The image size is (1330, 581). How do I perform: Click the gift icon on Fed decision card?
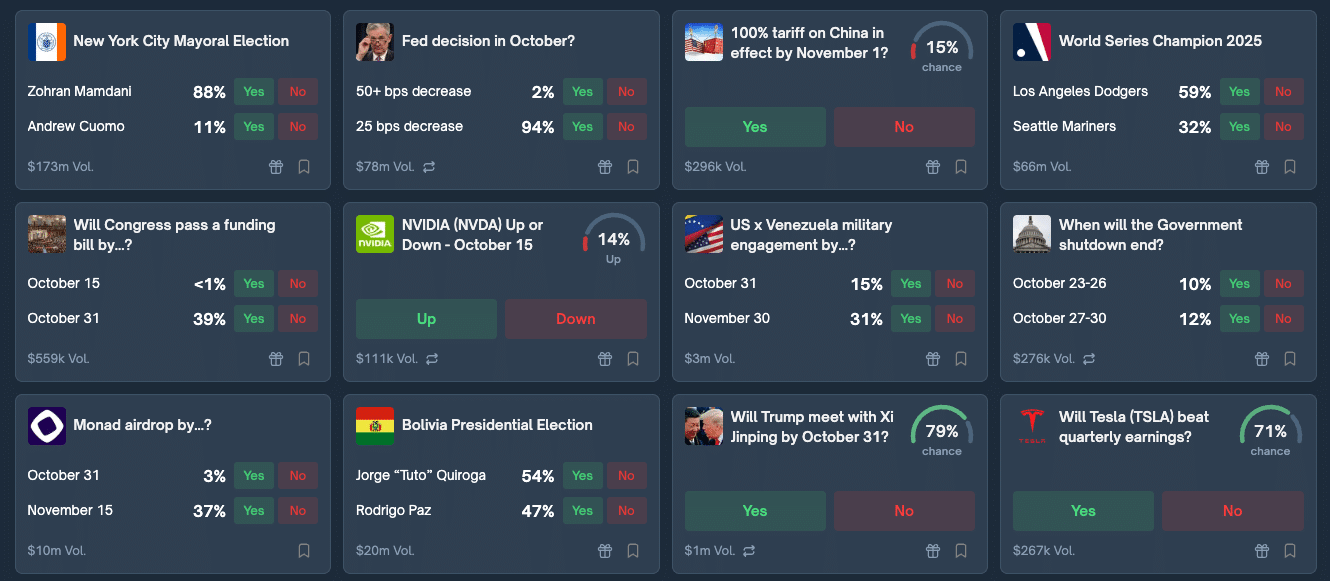tap(605, 167)
